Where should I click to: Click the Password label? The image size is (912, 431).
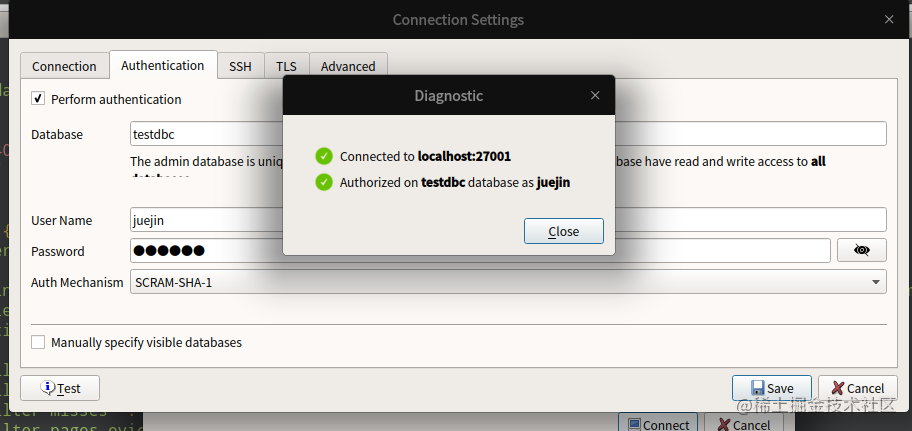point(58,251)
